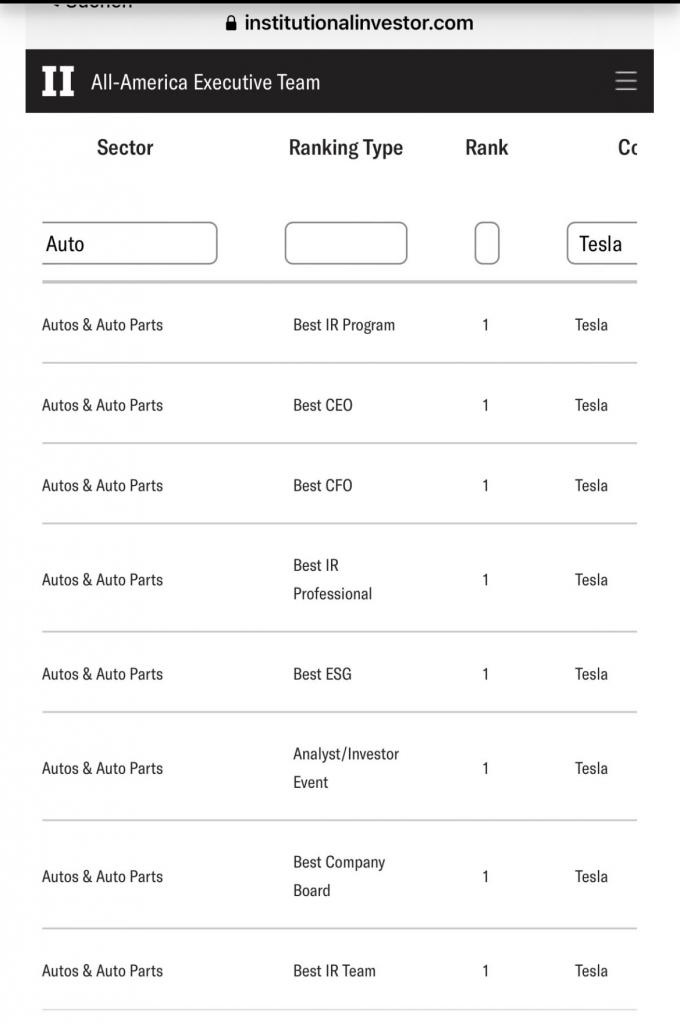The width and height of the screenshot is (680, 1024).
Task: Click the small Rank filter box
Action: click(x=487, y=243)
